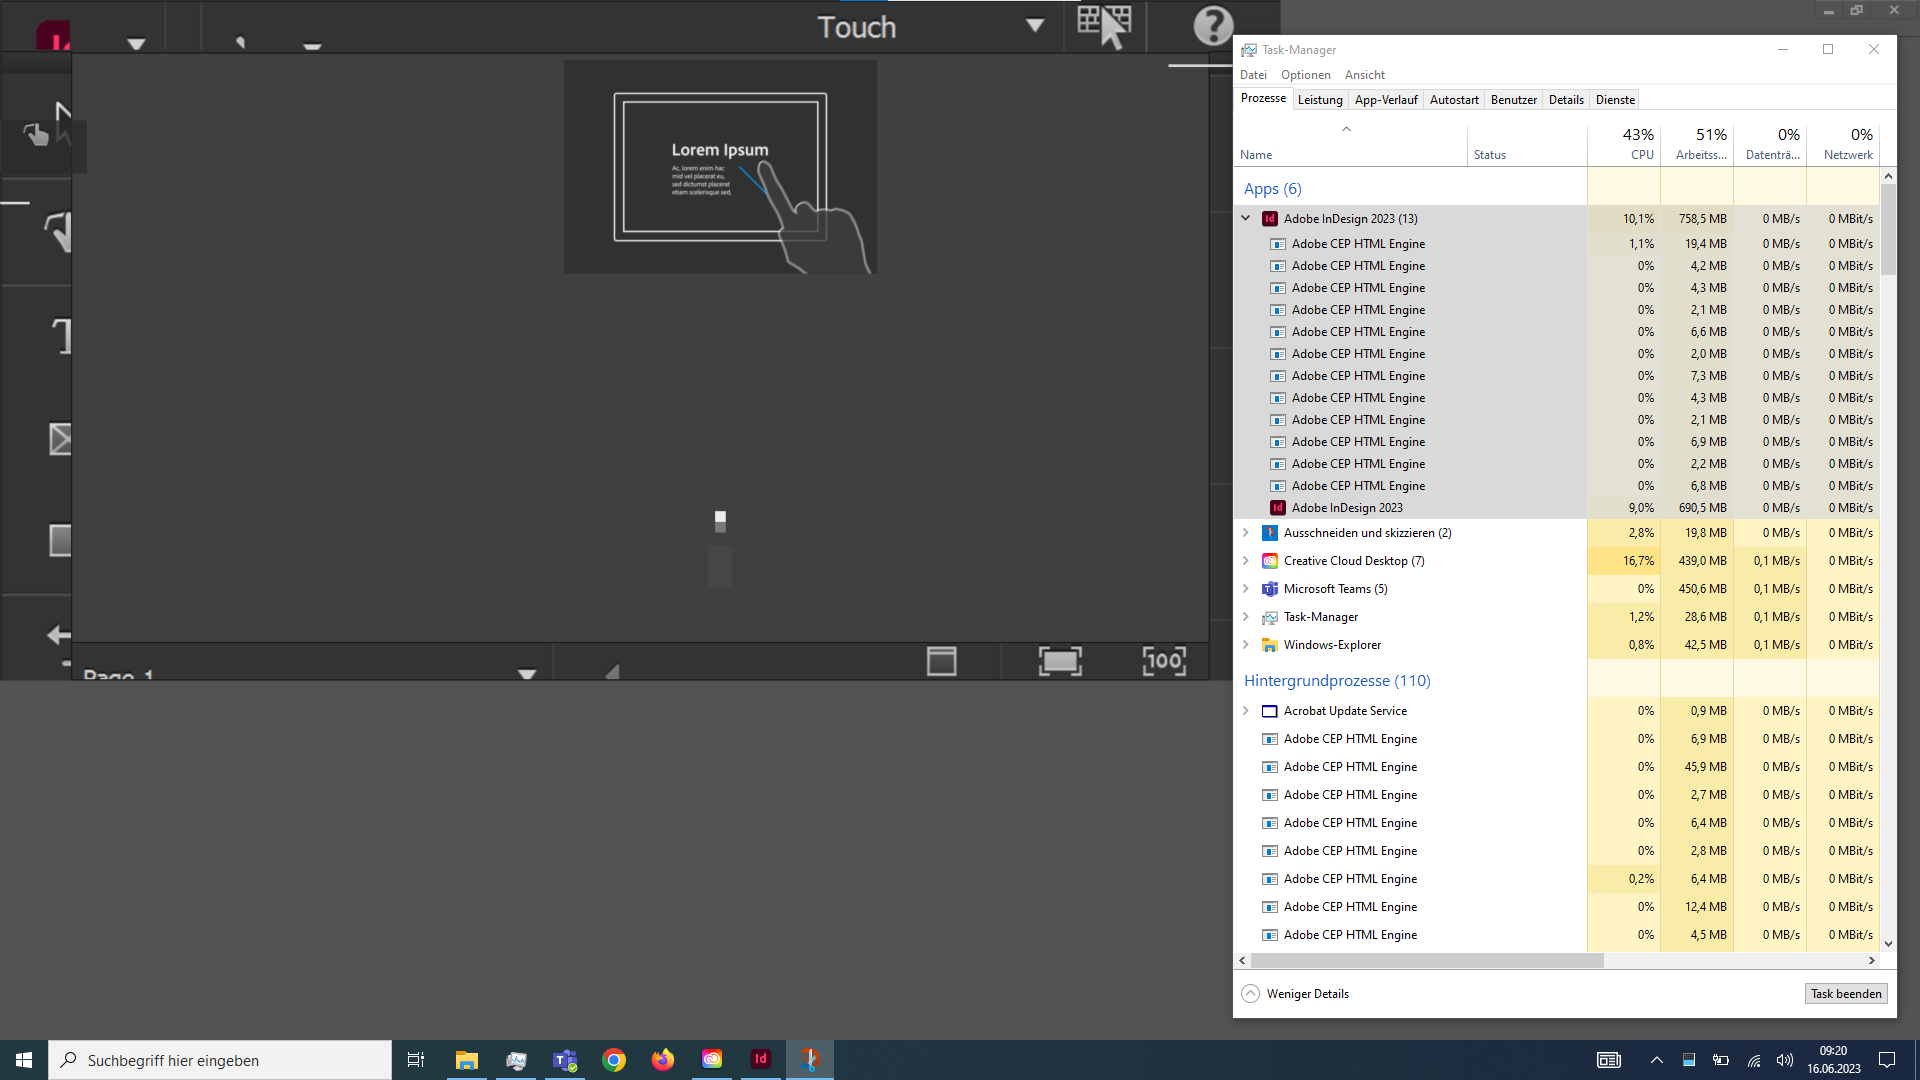1920x1080 pixels.
Task: Open the Touch workspace dropdown
Action: pyautogui.click(x=1035, y=26)
